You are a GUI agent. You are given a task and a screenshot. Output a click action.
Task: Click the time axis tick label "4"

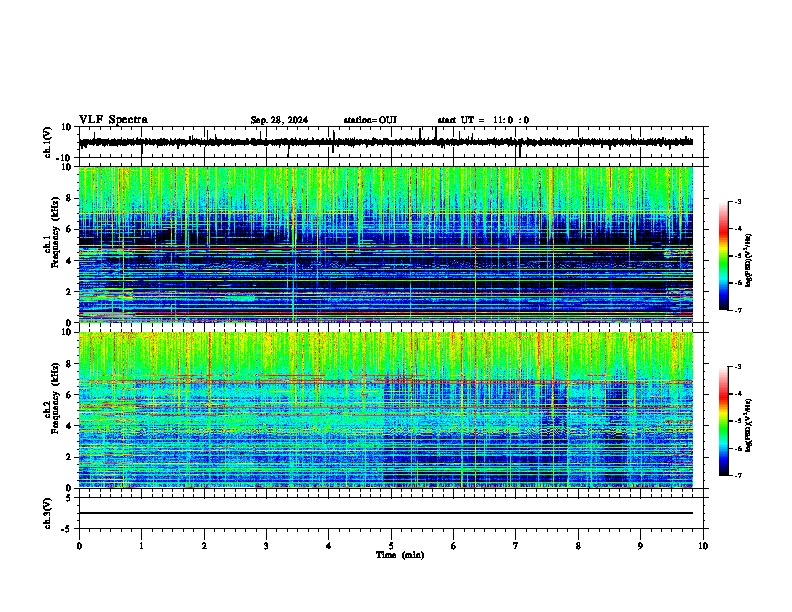click(328, 546)
